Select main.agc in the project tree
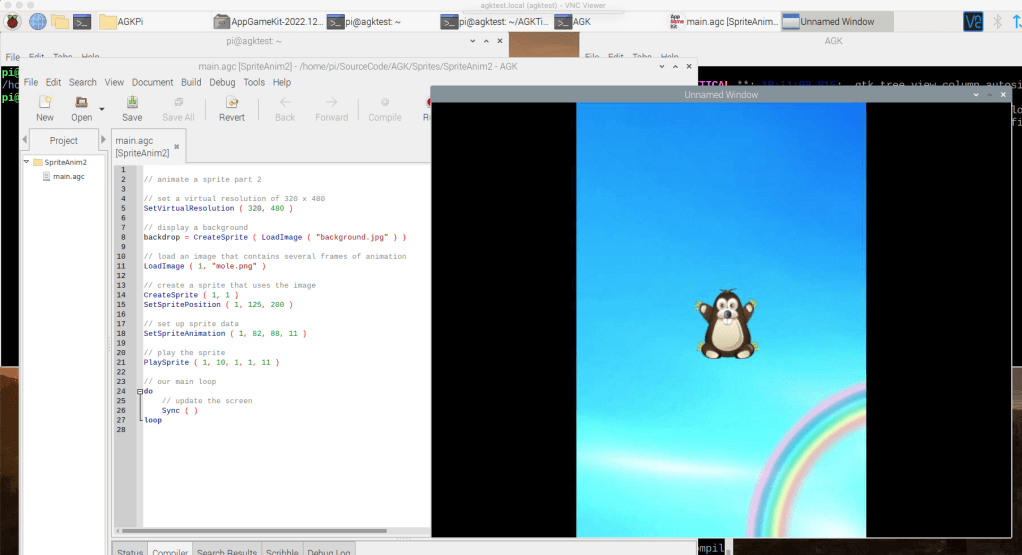Viewport: 1022px width, 555px height. 68,176
